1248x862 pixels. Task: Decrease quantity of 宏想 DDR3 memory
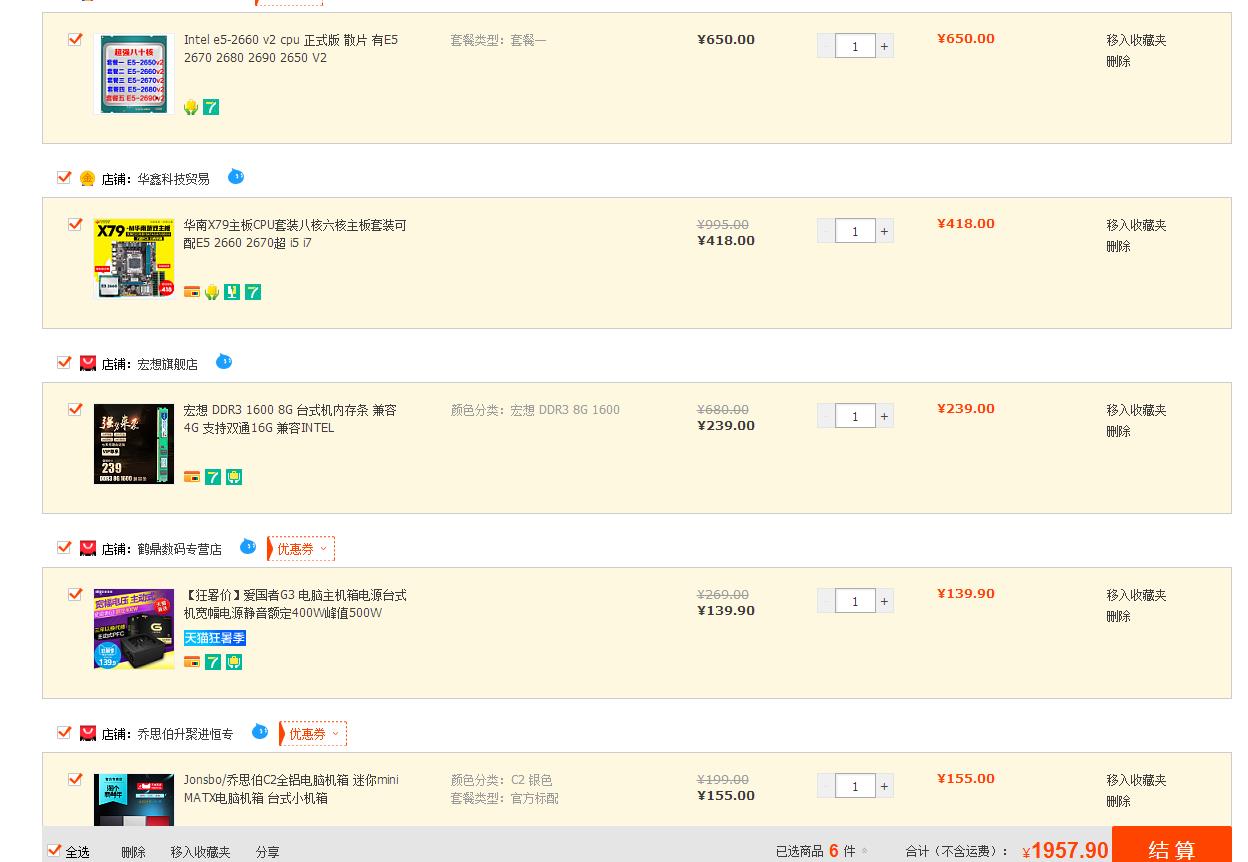pos(825,416)
